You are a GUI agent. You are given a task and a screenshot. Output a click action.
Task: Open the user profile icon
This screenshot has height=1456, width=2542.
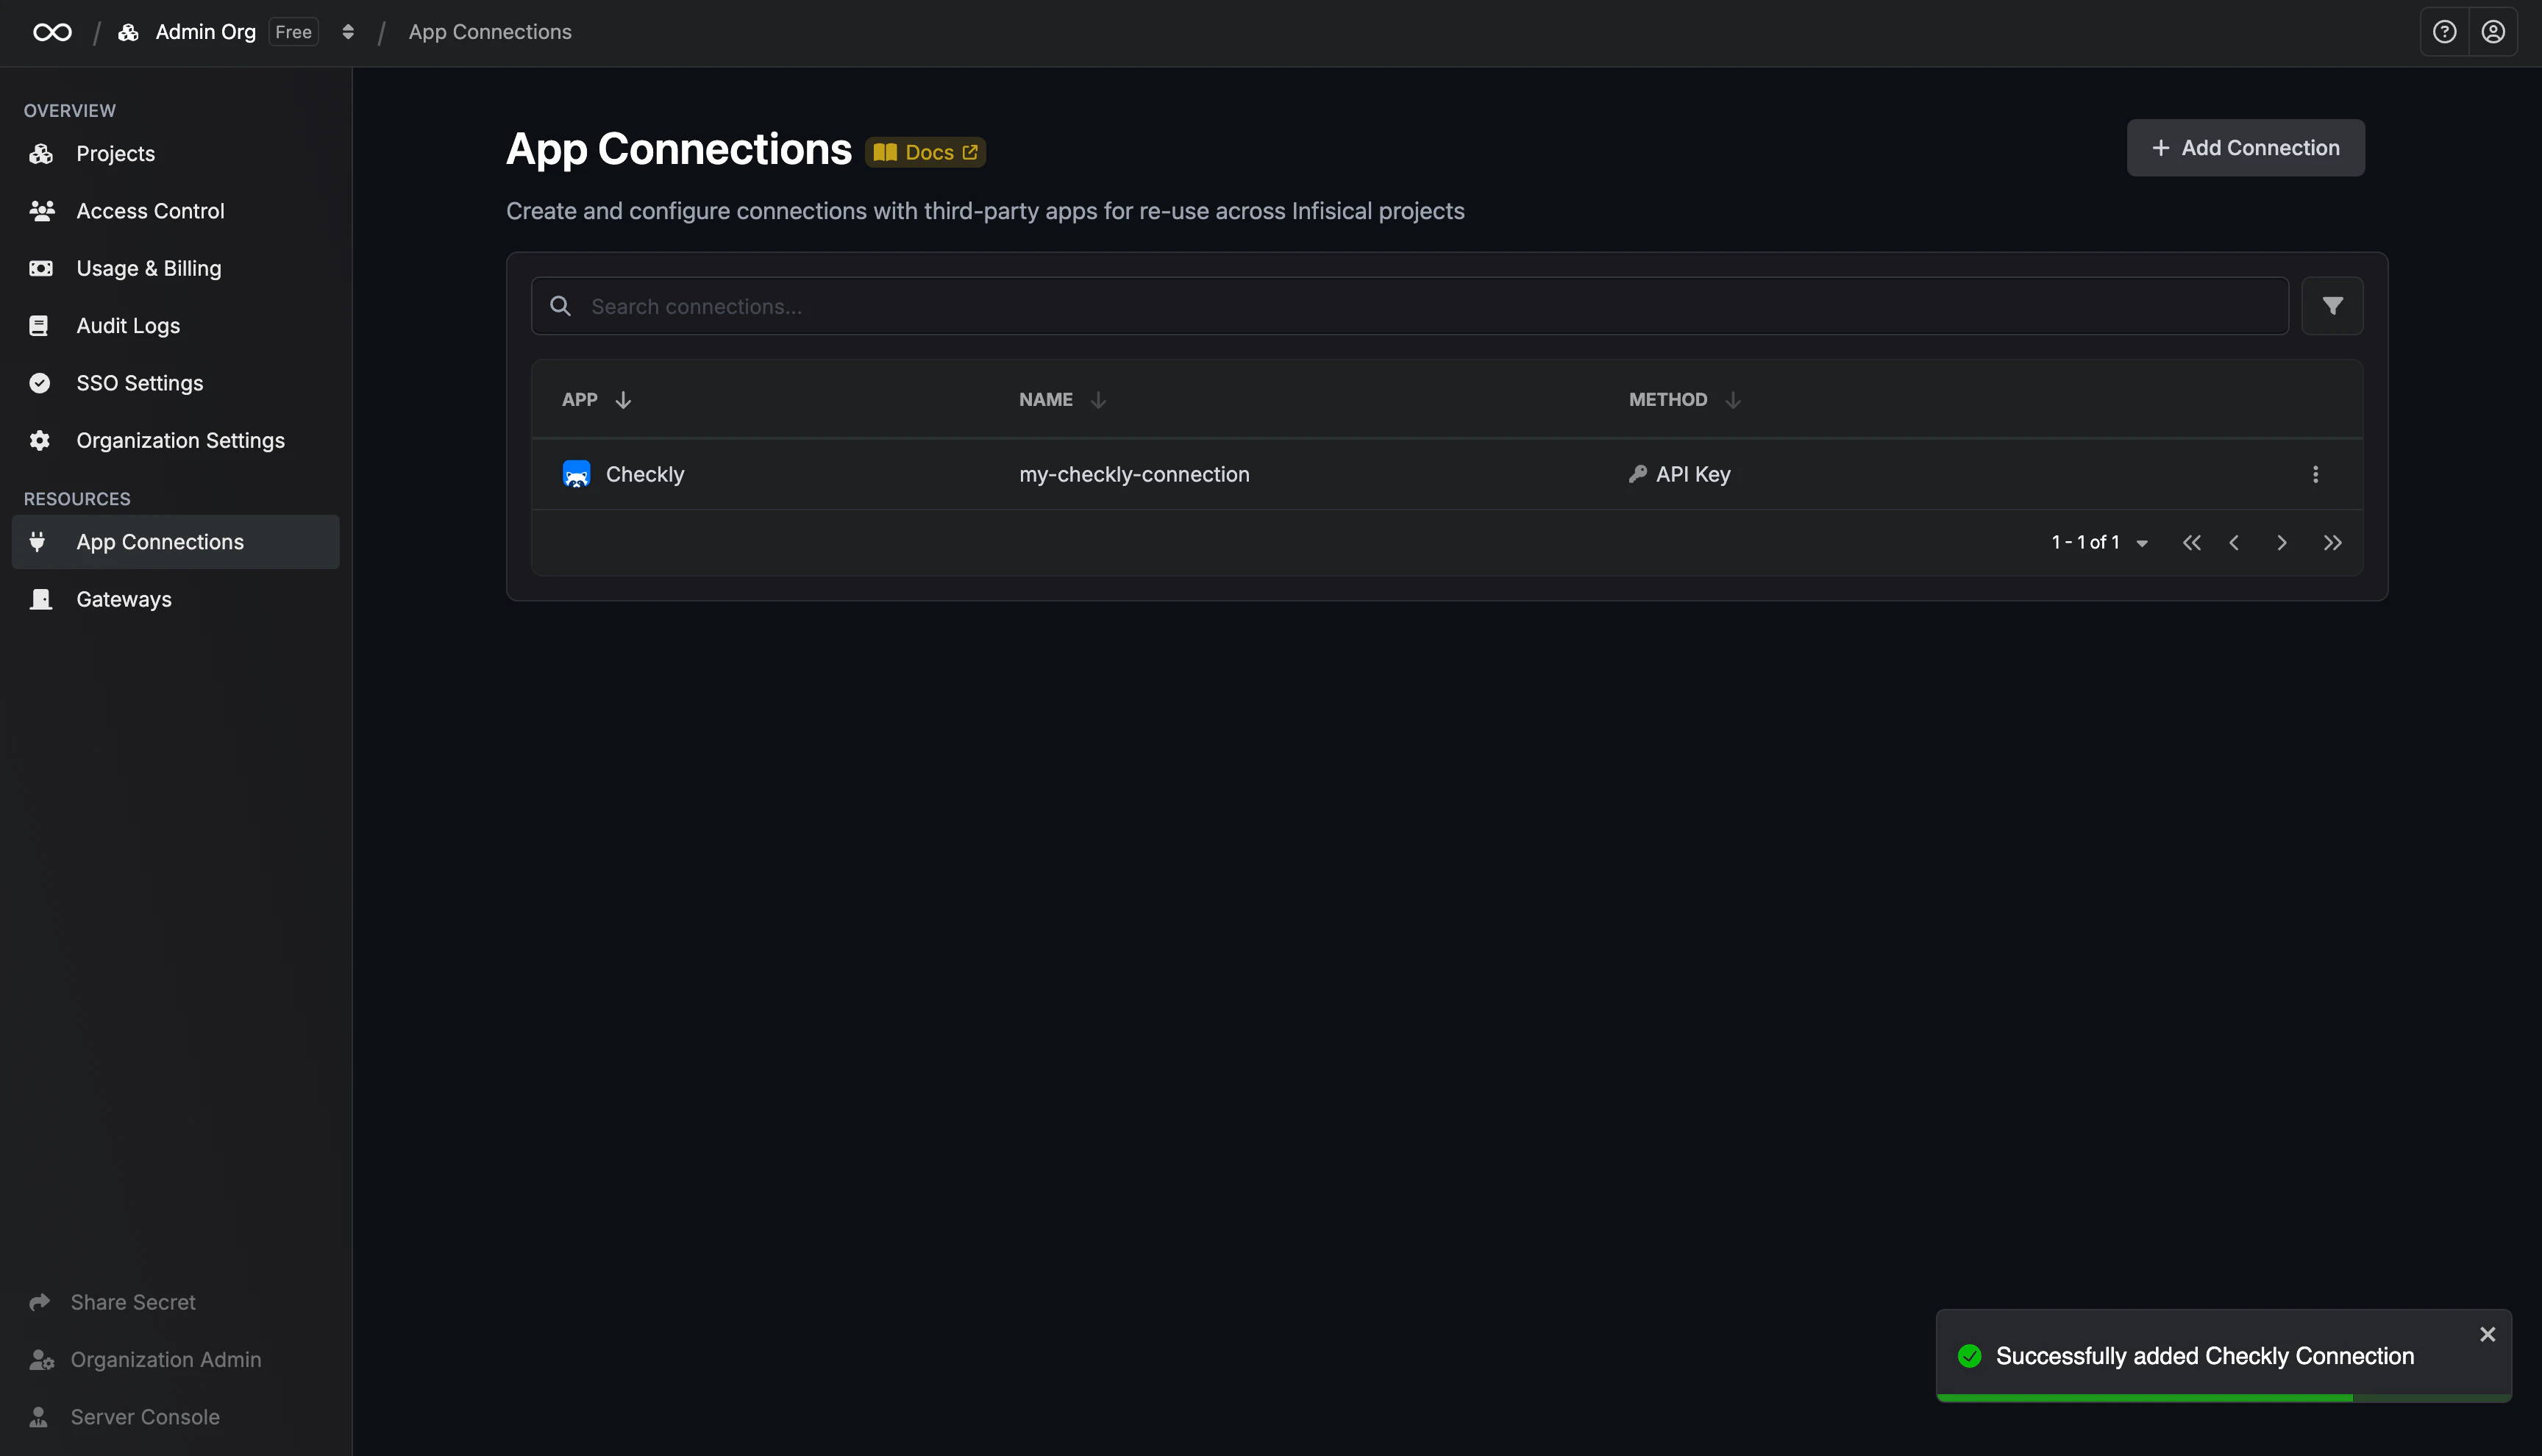[x=2493, y=32]
